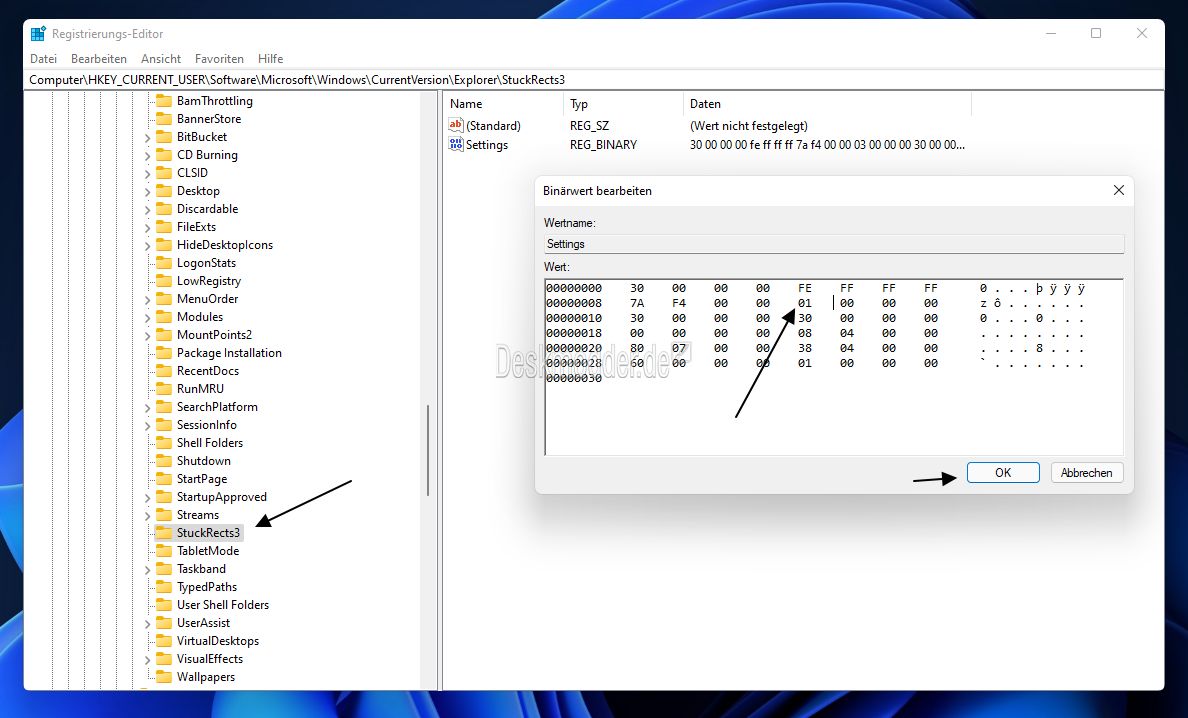Sort values by the Typ column header
The height and width of the screenshot is (718, 1188).
tap(624, 104)
